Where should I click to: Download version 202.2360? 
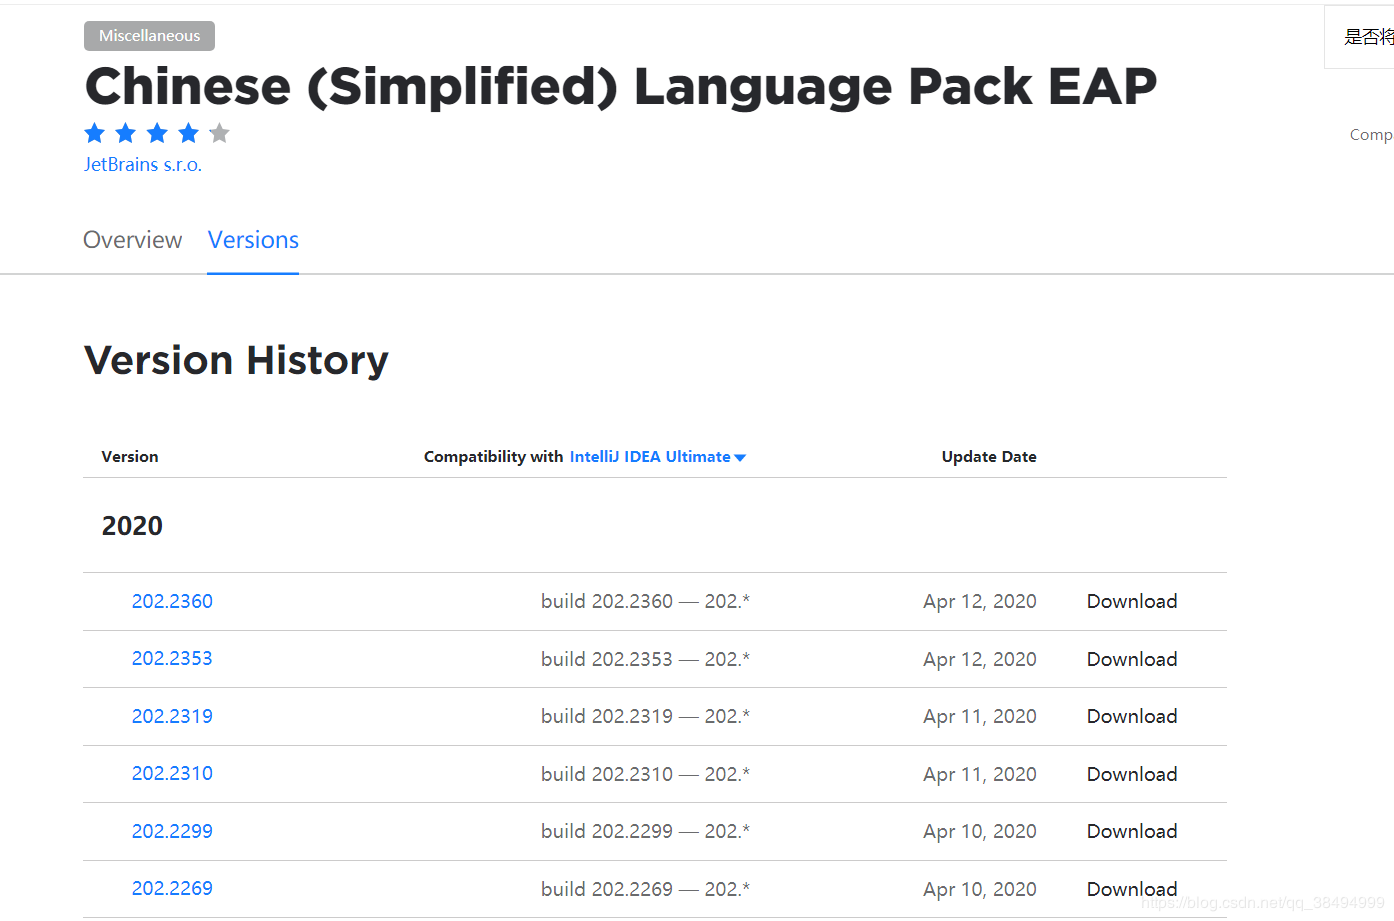coord(1131,601)
